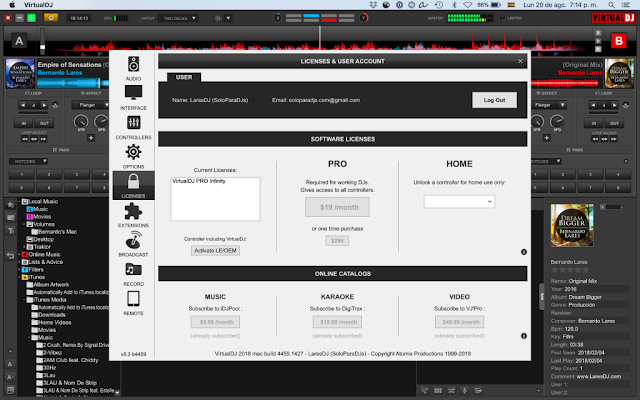Open the Interface settings section
The width and height of the screenshot is (640, 400).
[x=133, y=98]
